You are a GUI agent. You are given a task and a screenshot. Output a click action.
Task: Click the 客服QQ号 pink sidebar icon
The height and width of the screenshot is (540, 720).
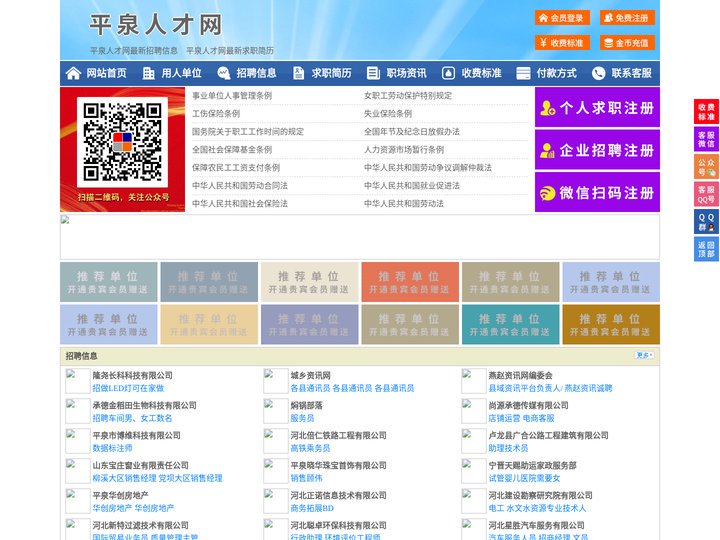(x=706, y=194)
